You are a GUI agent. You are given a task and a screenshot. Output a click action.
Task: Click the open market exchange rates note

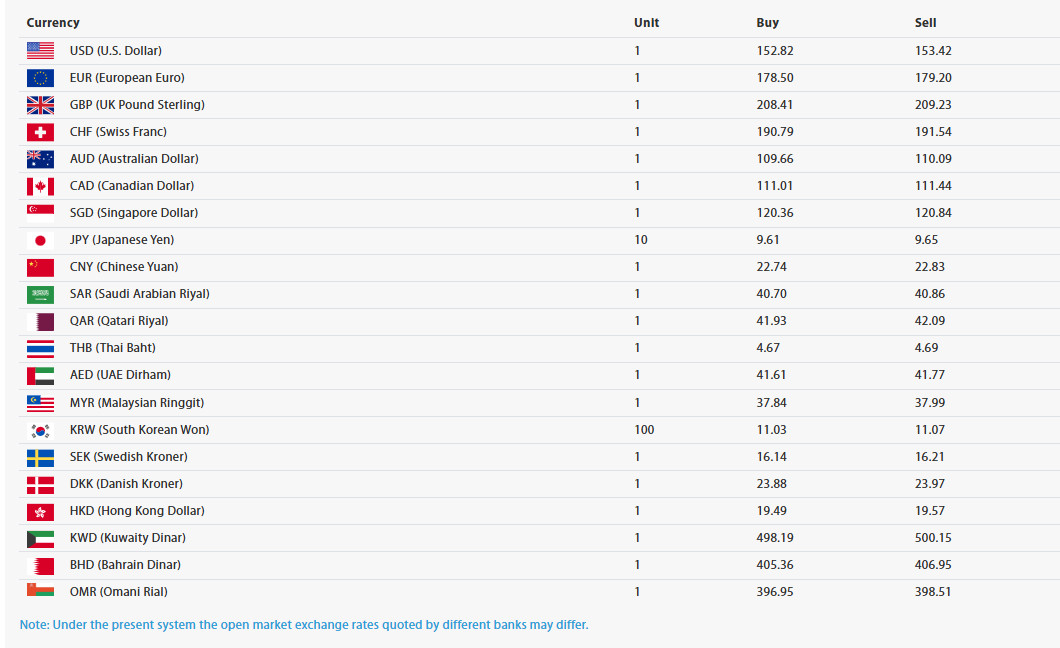pos(304,625)
